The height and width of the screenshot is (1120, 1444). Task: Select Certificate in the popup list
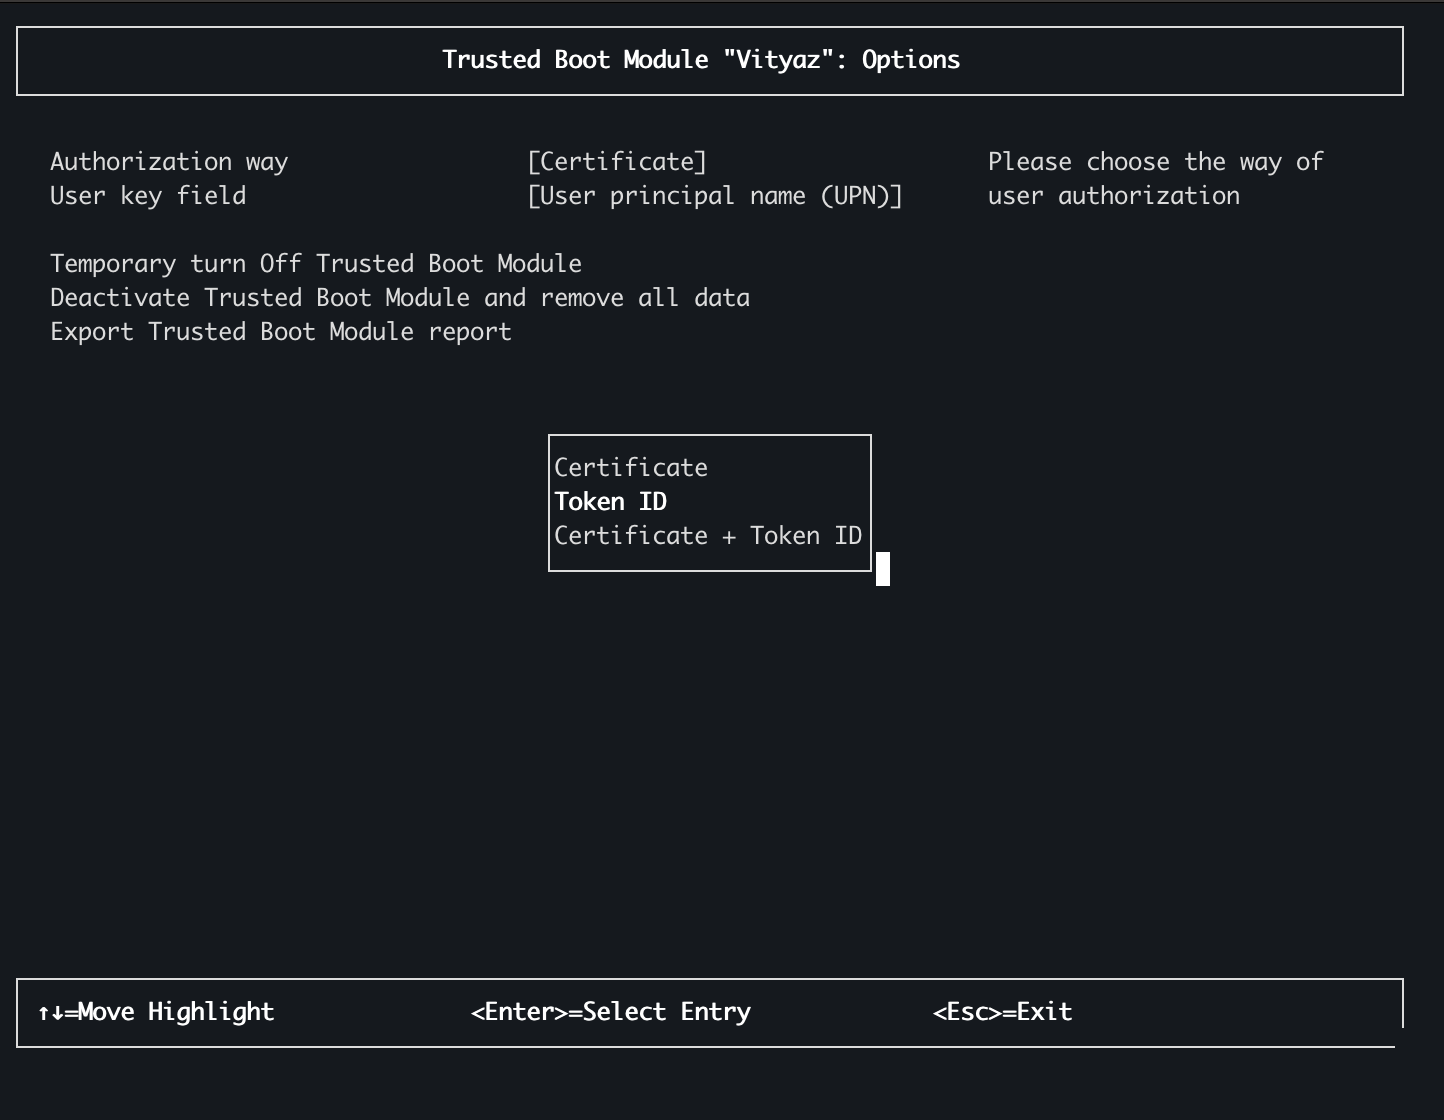coord(631,468)
